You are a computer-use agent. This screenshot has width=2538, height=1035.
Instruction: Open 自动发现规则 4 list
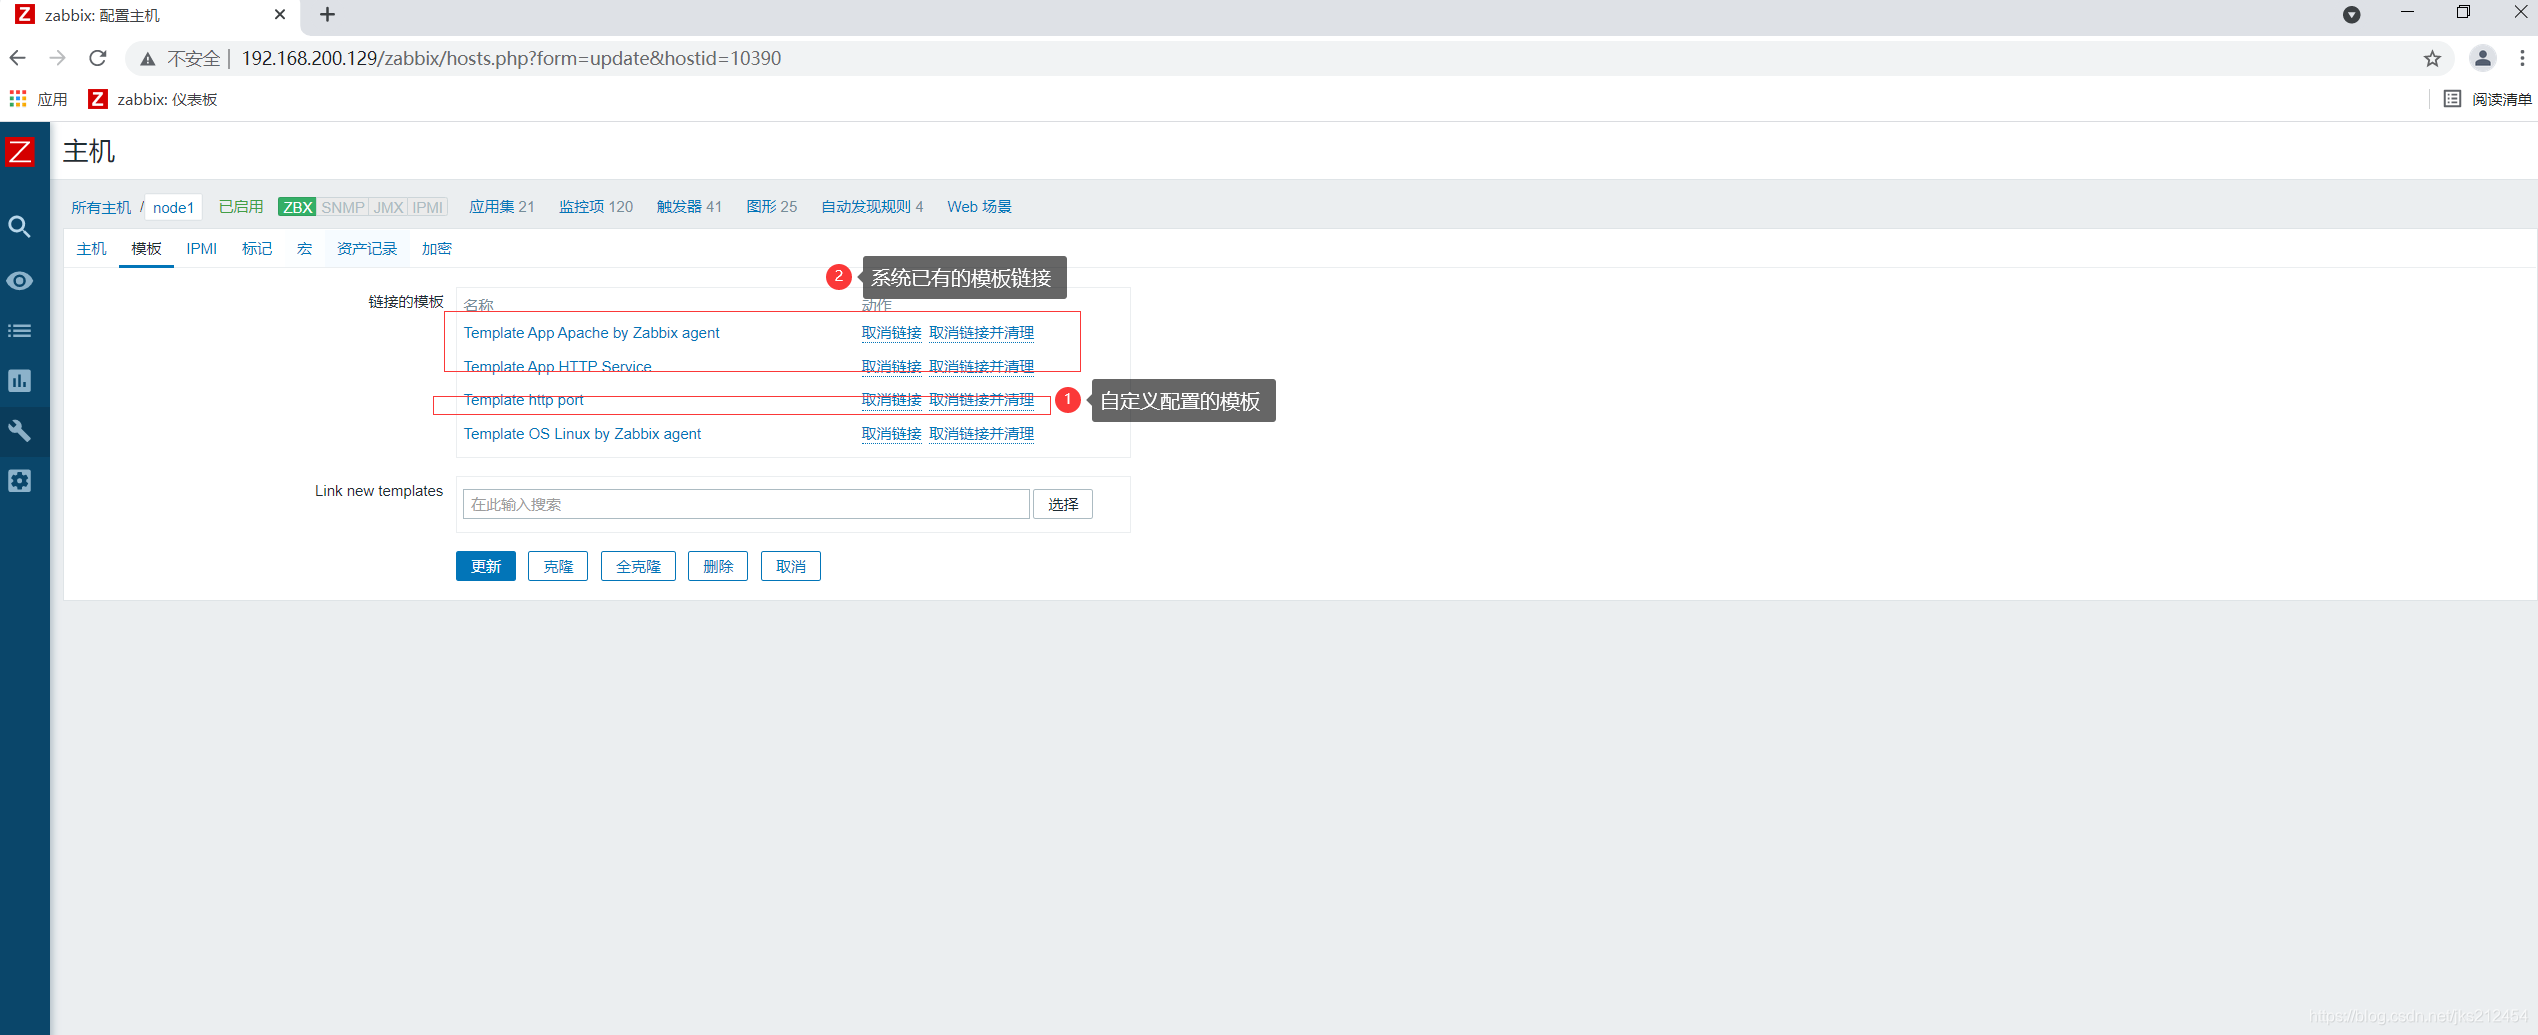(872, 207)
